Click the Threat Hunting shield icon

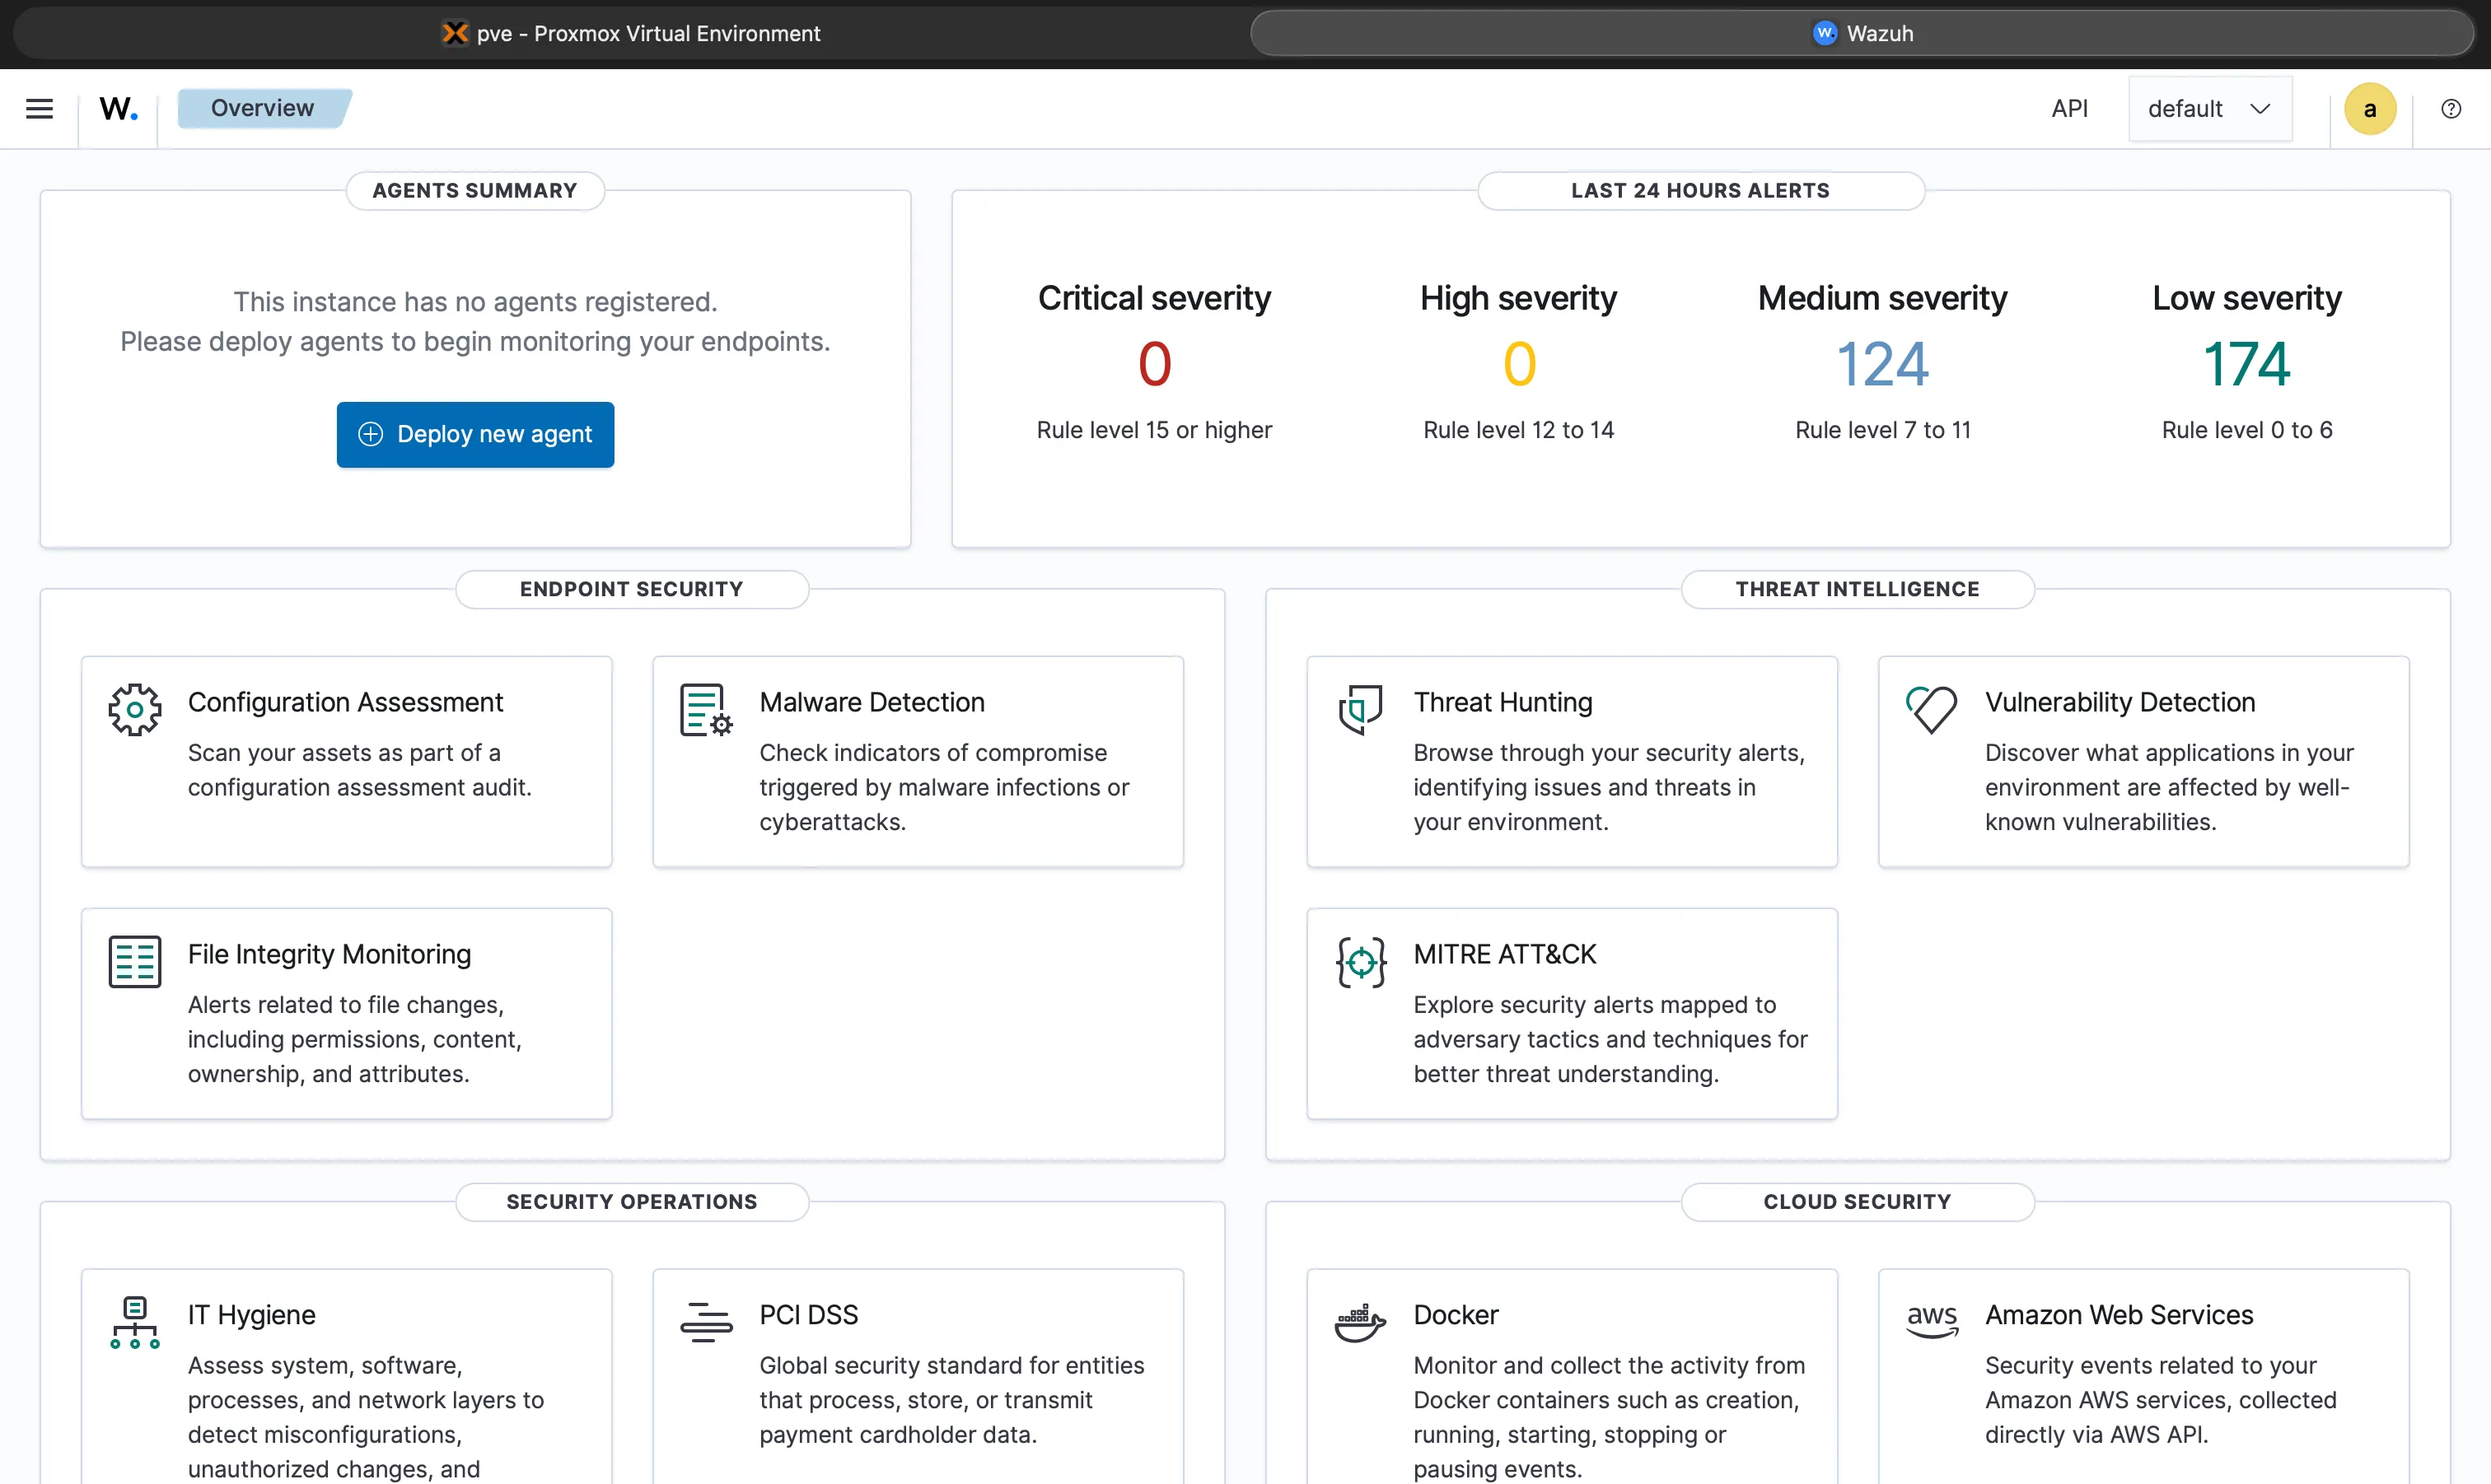tap(1360, 709)
